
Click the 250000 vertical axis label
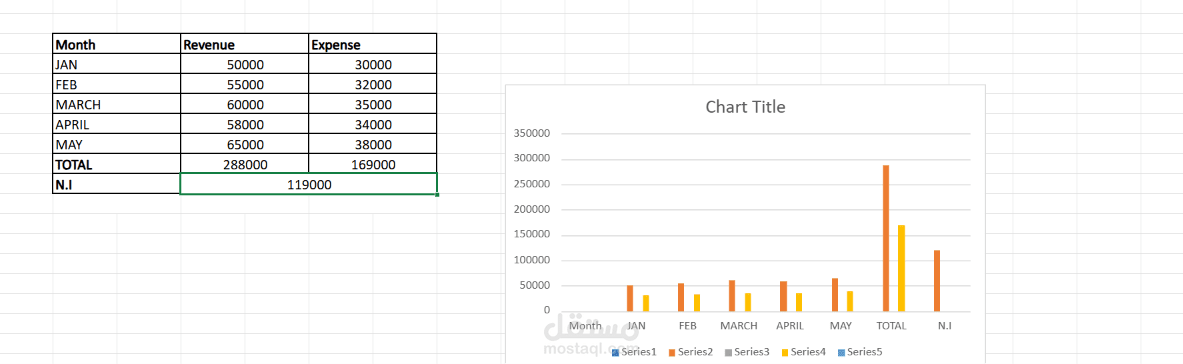coord(532,184)
